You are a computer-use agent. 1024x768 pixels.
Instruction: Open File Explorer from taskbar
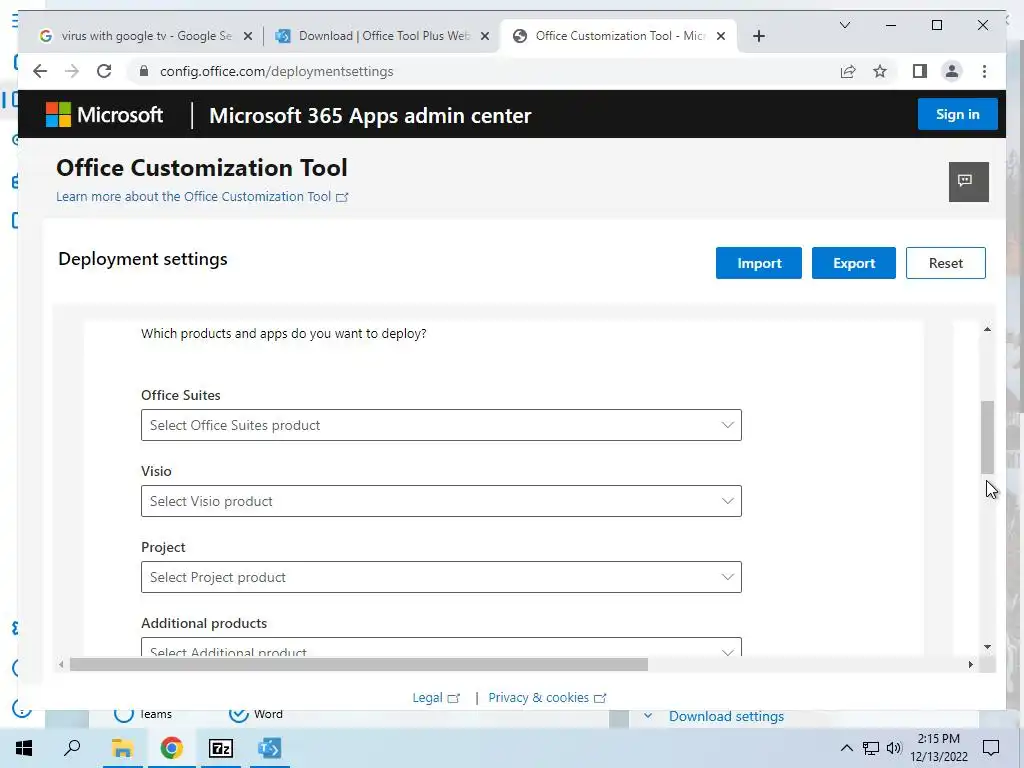click(x=122, y=748)
